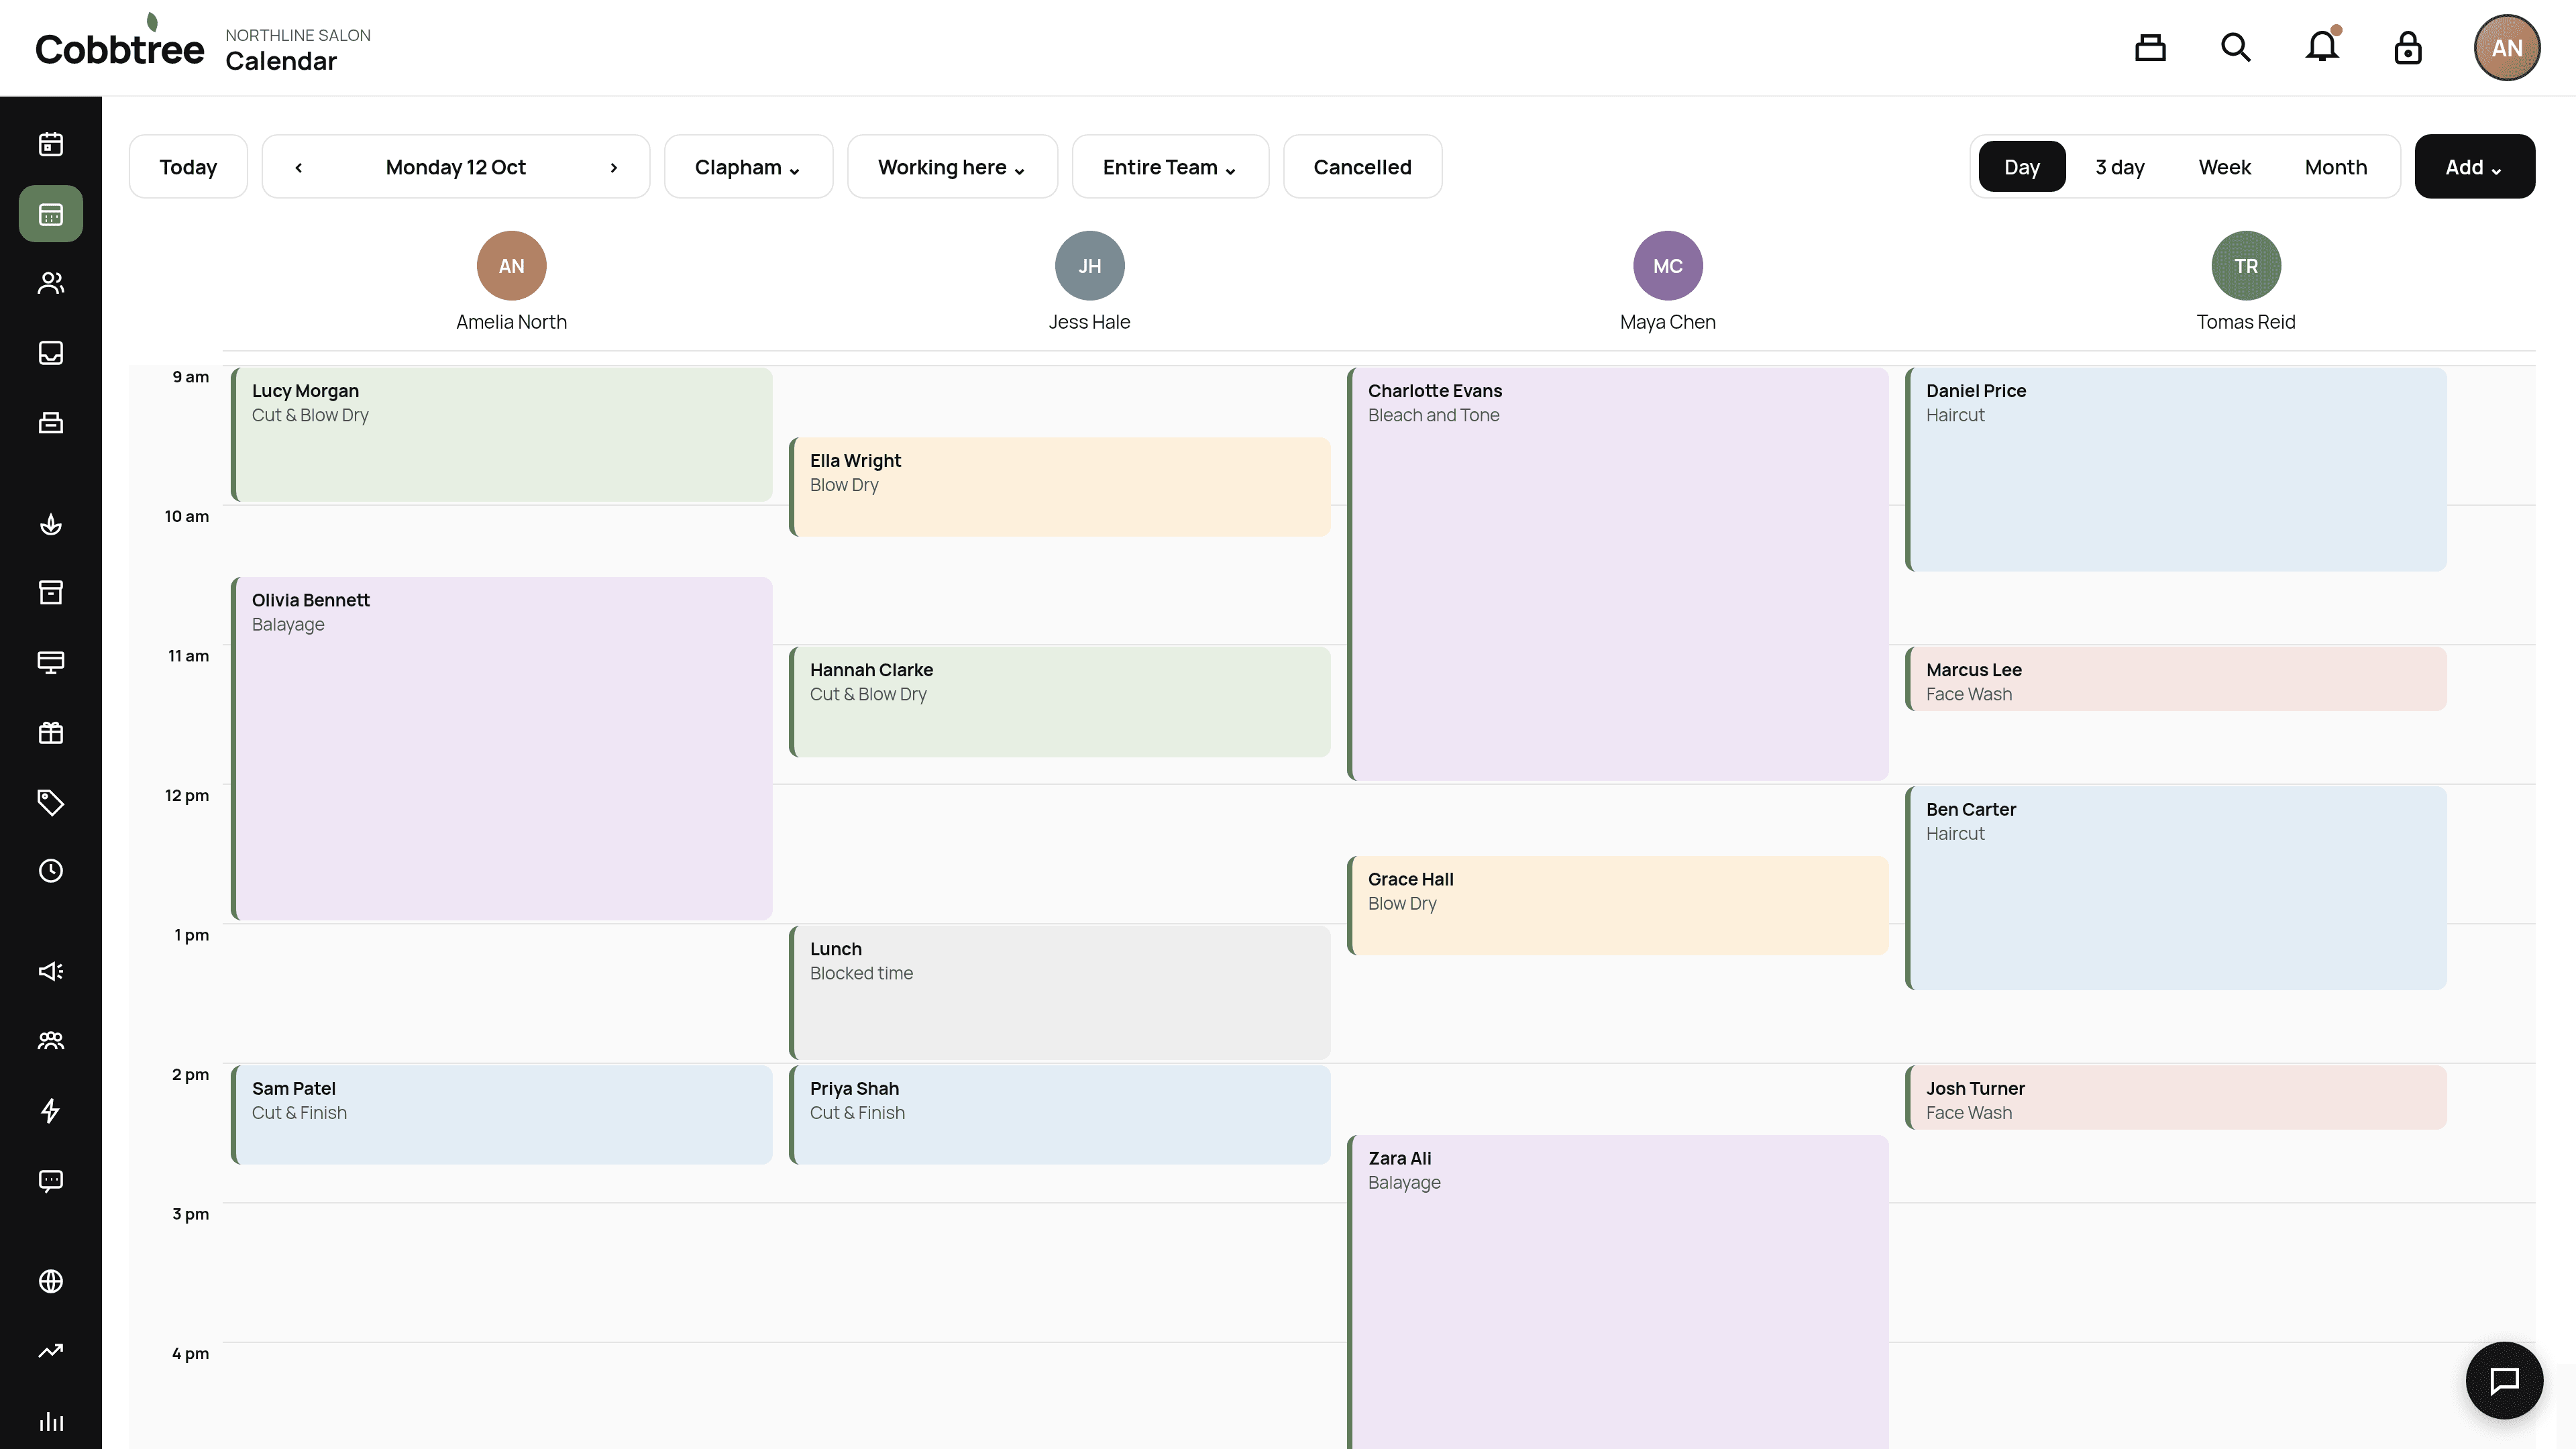Click the clock icon in sidebar
2576x1449 pixels.
pos(51,871)
